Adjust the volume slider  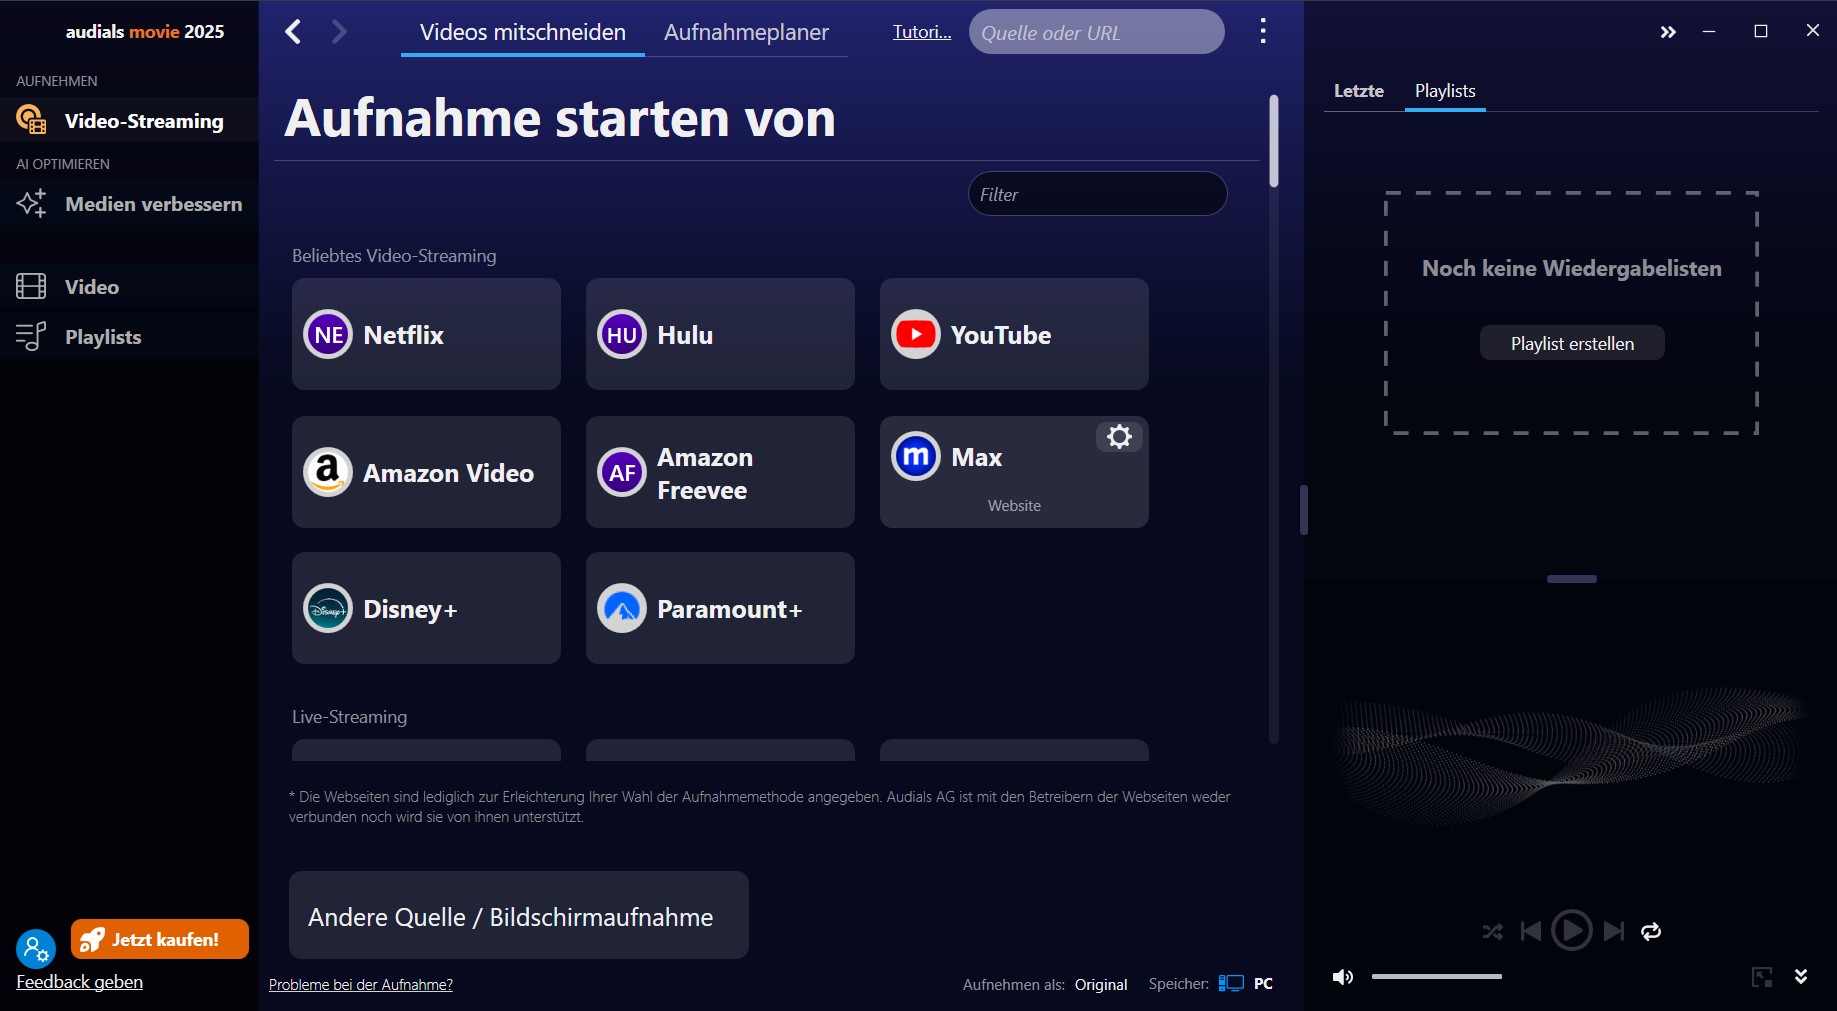coord(1437,976)
